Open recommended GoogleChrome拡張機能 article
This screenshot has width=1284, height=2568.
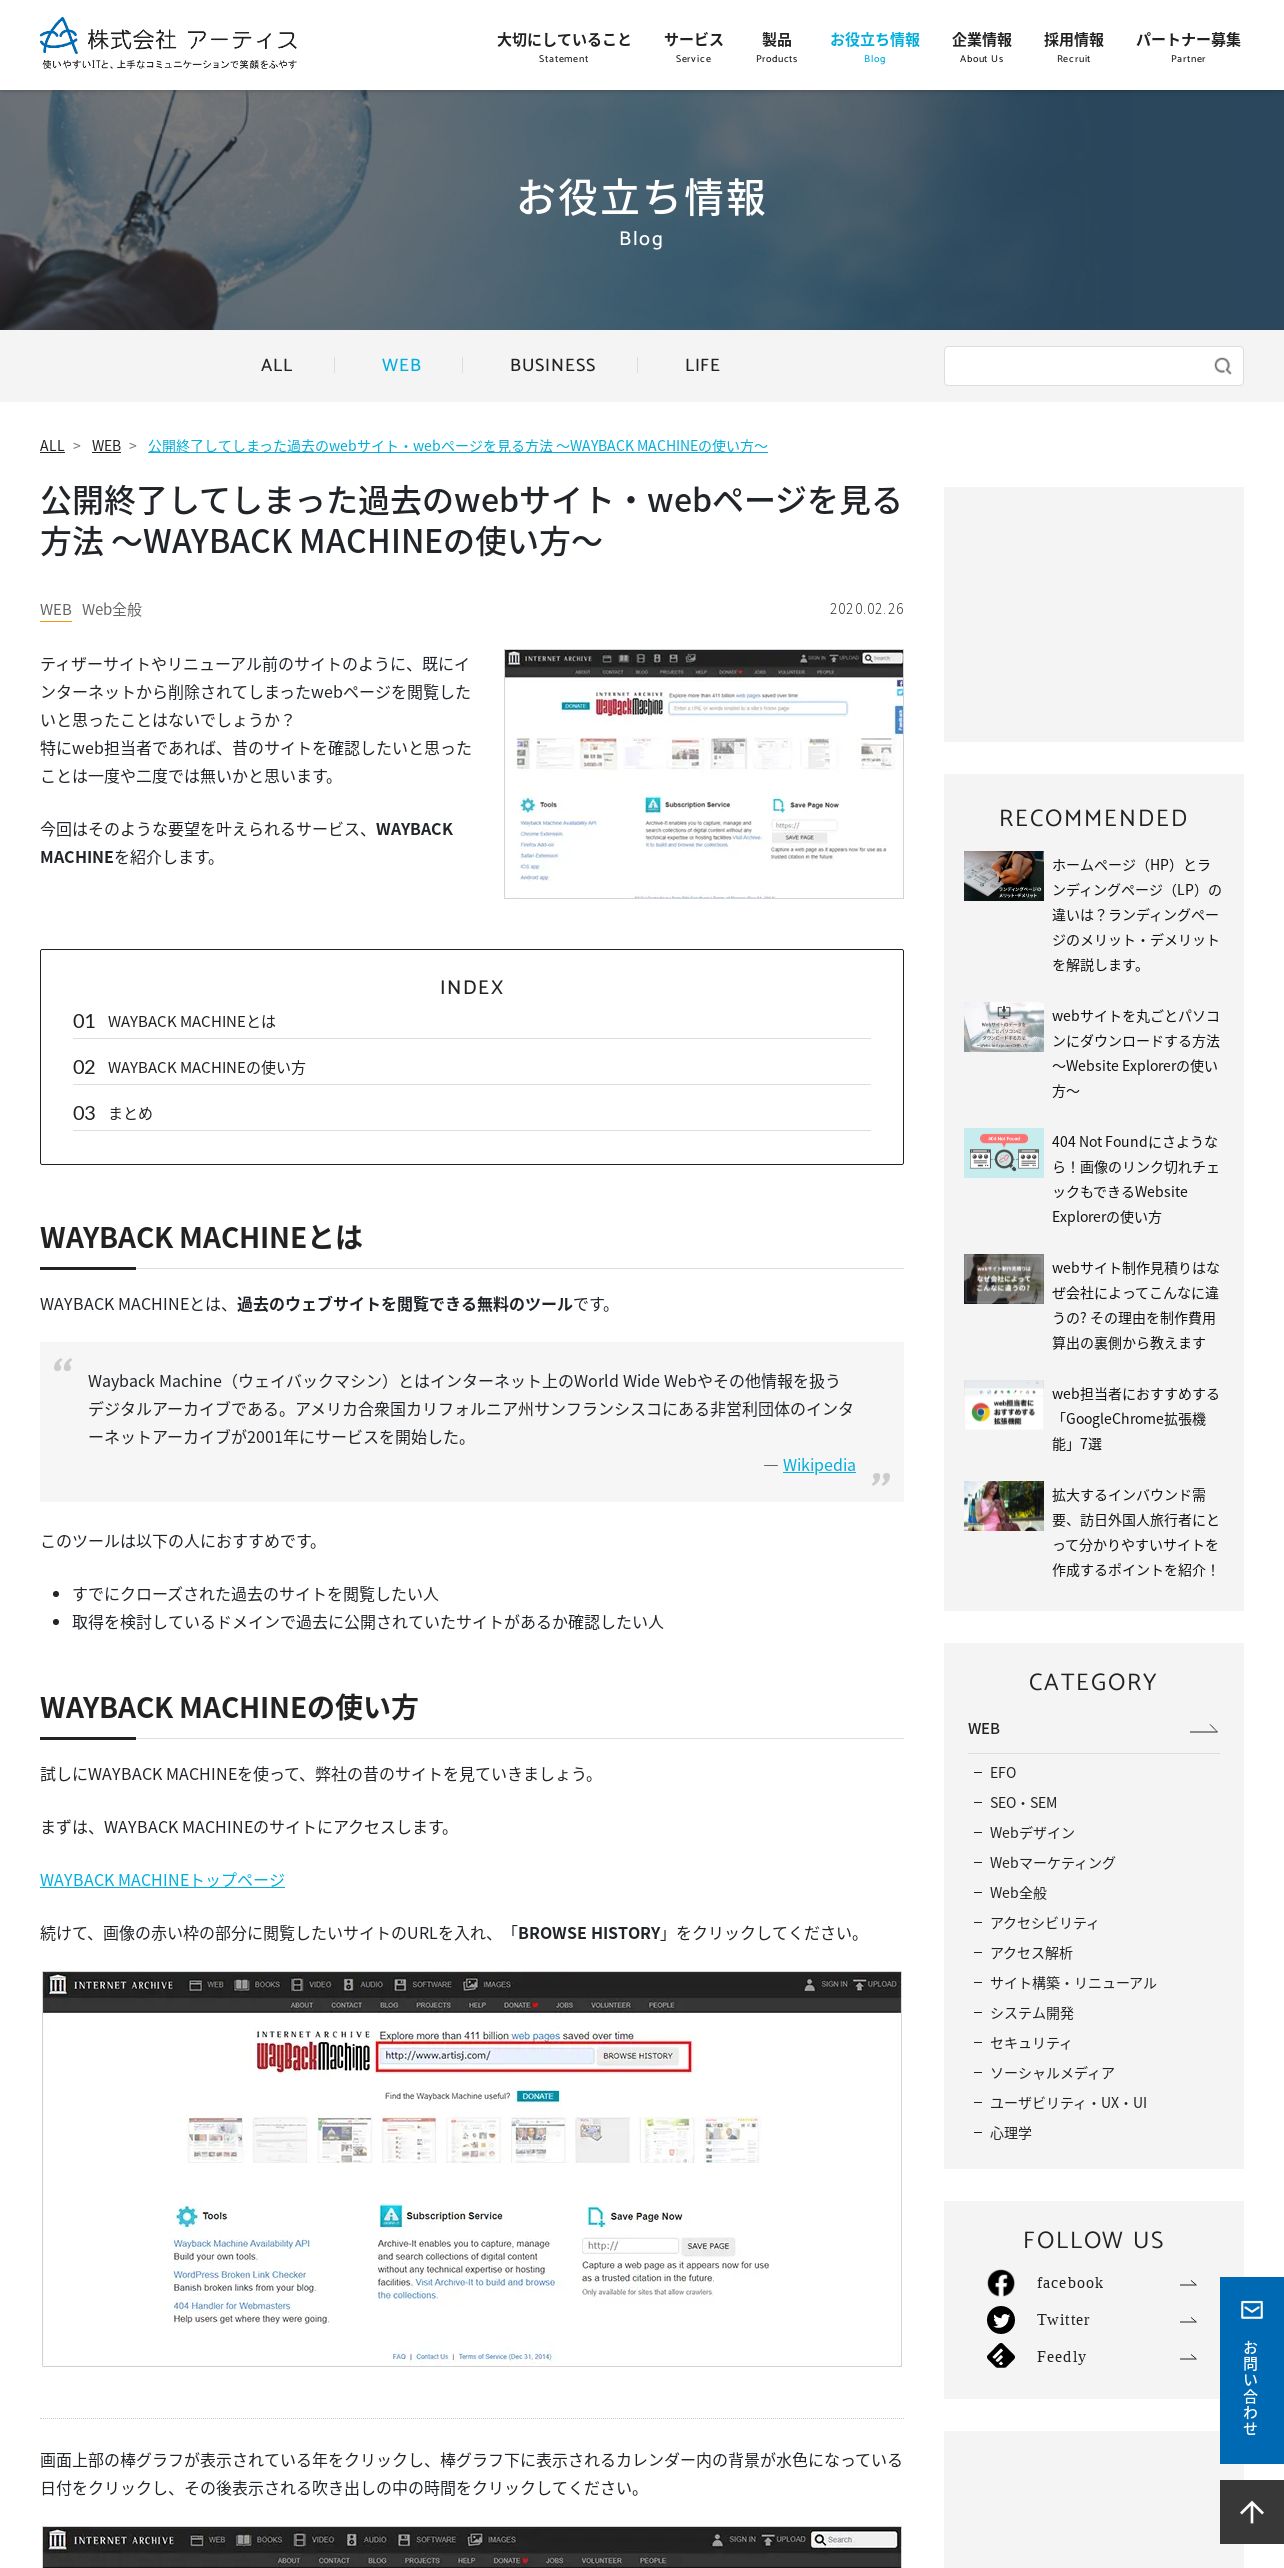(1136, 1419)
